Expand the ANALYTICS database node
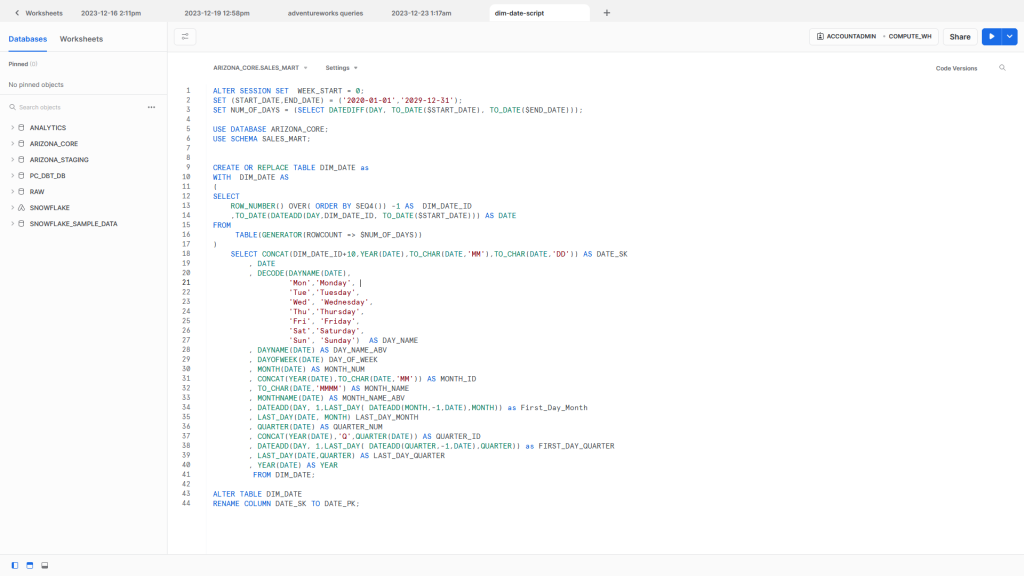The width and height of the screenshot is (1024, 576). tap(12, 128)
